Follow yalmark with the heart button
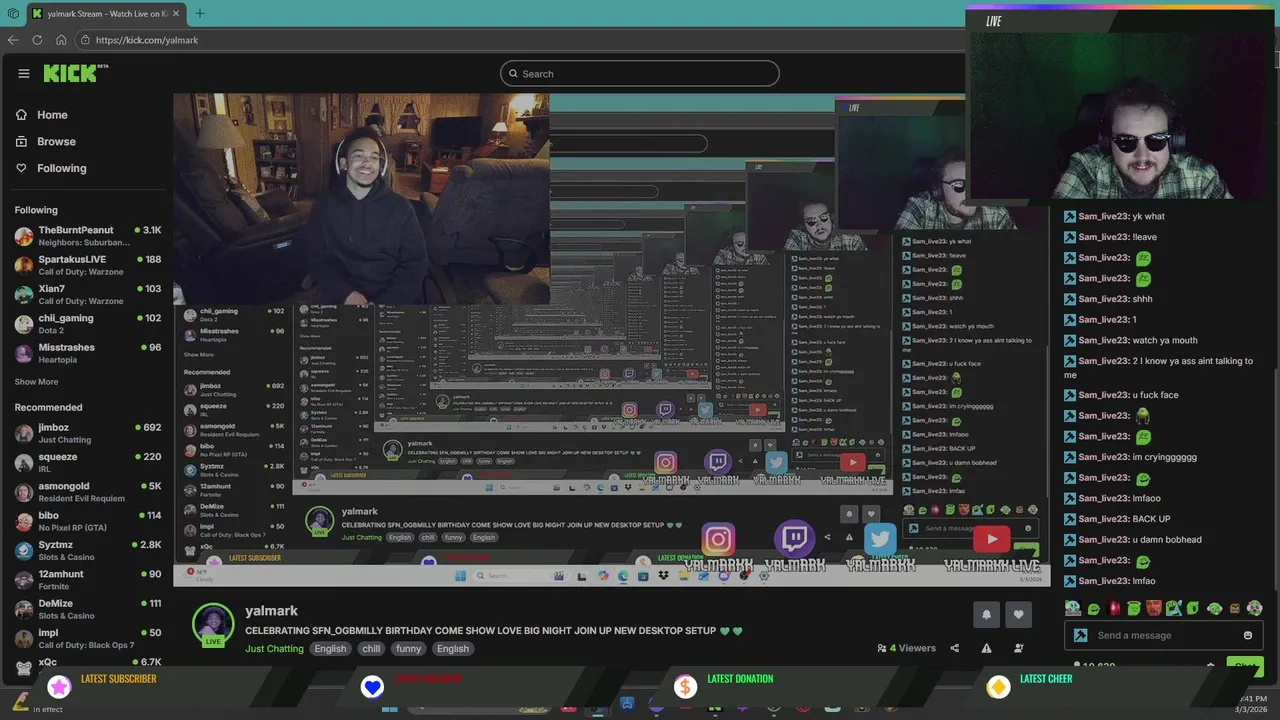 point(1019,614)
